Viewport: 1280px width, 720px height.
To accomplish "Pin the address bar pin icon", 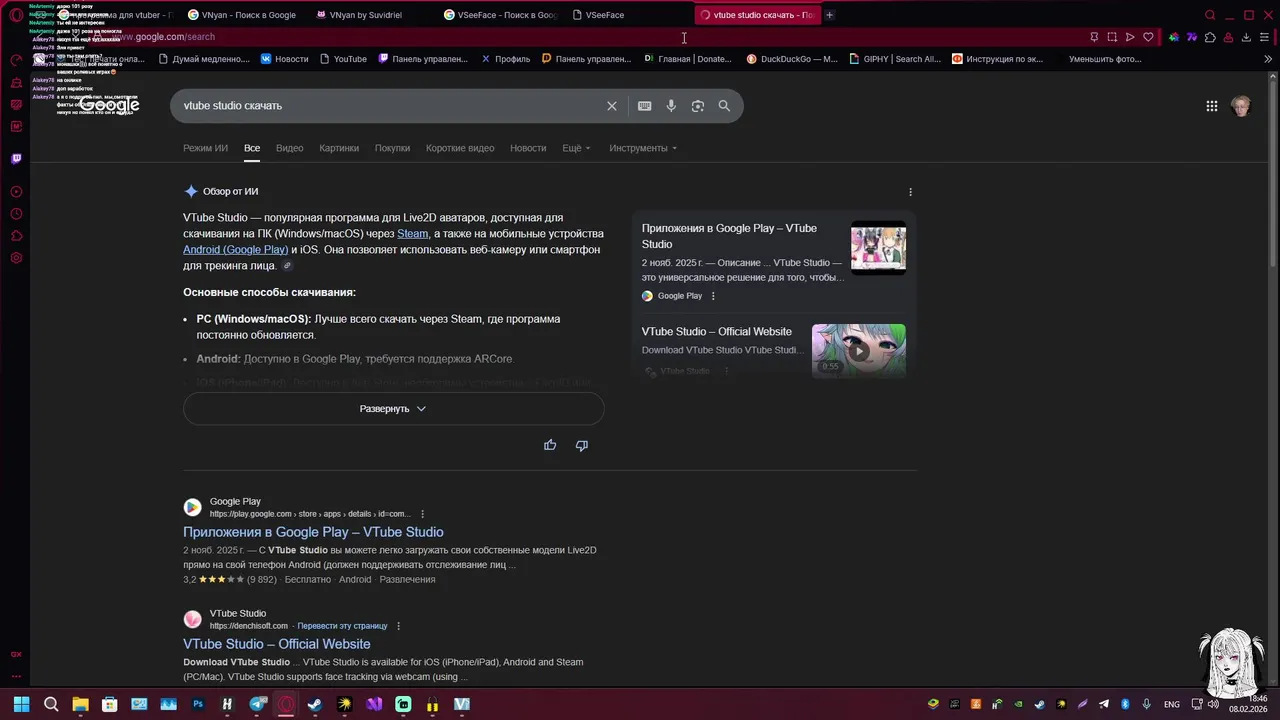I will pos(1094,37).
